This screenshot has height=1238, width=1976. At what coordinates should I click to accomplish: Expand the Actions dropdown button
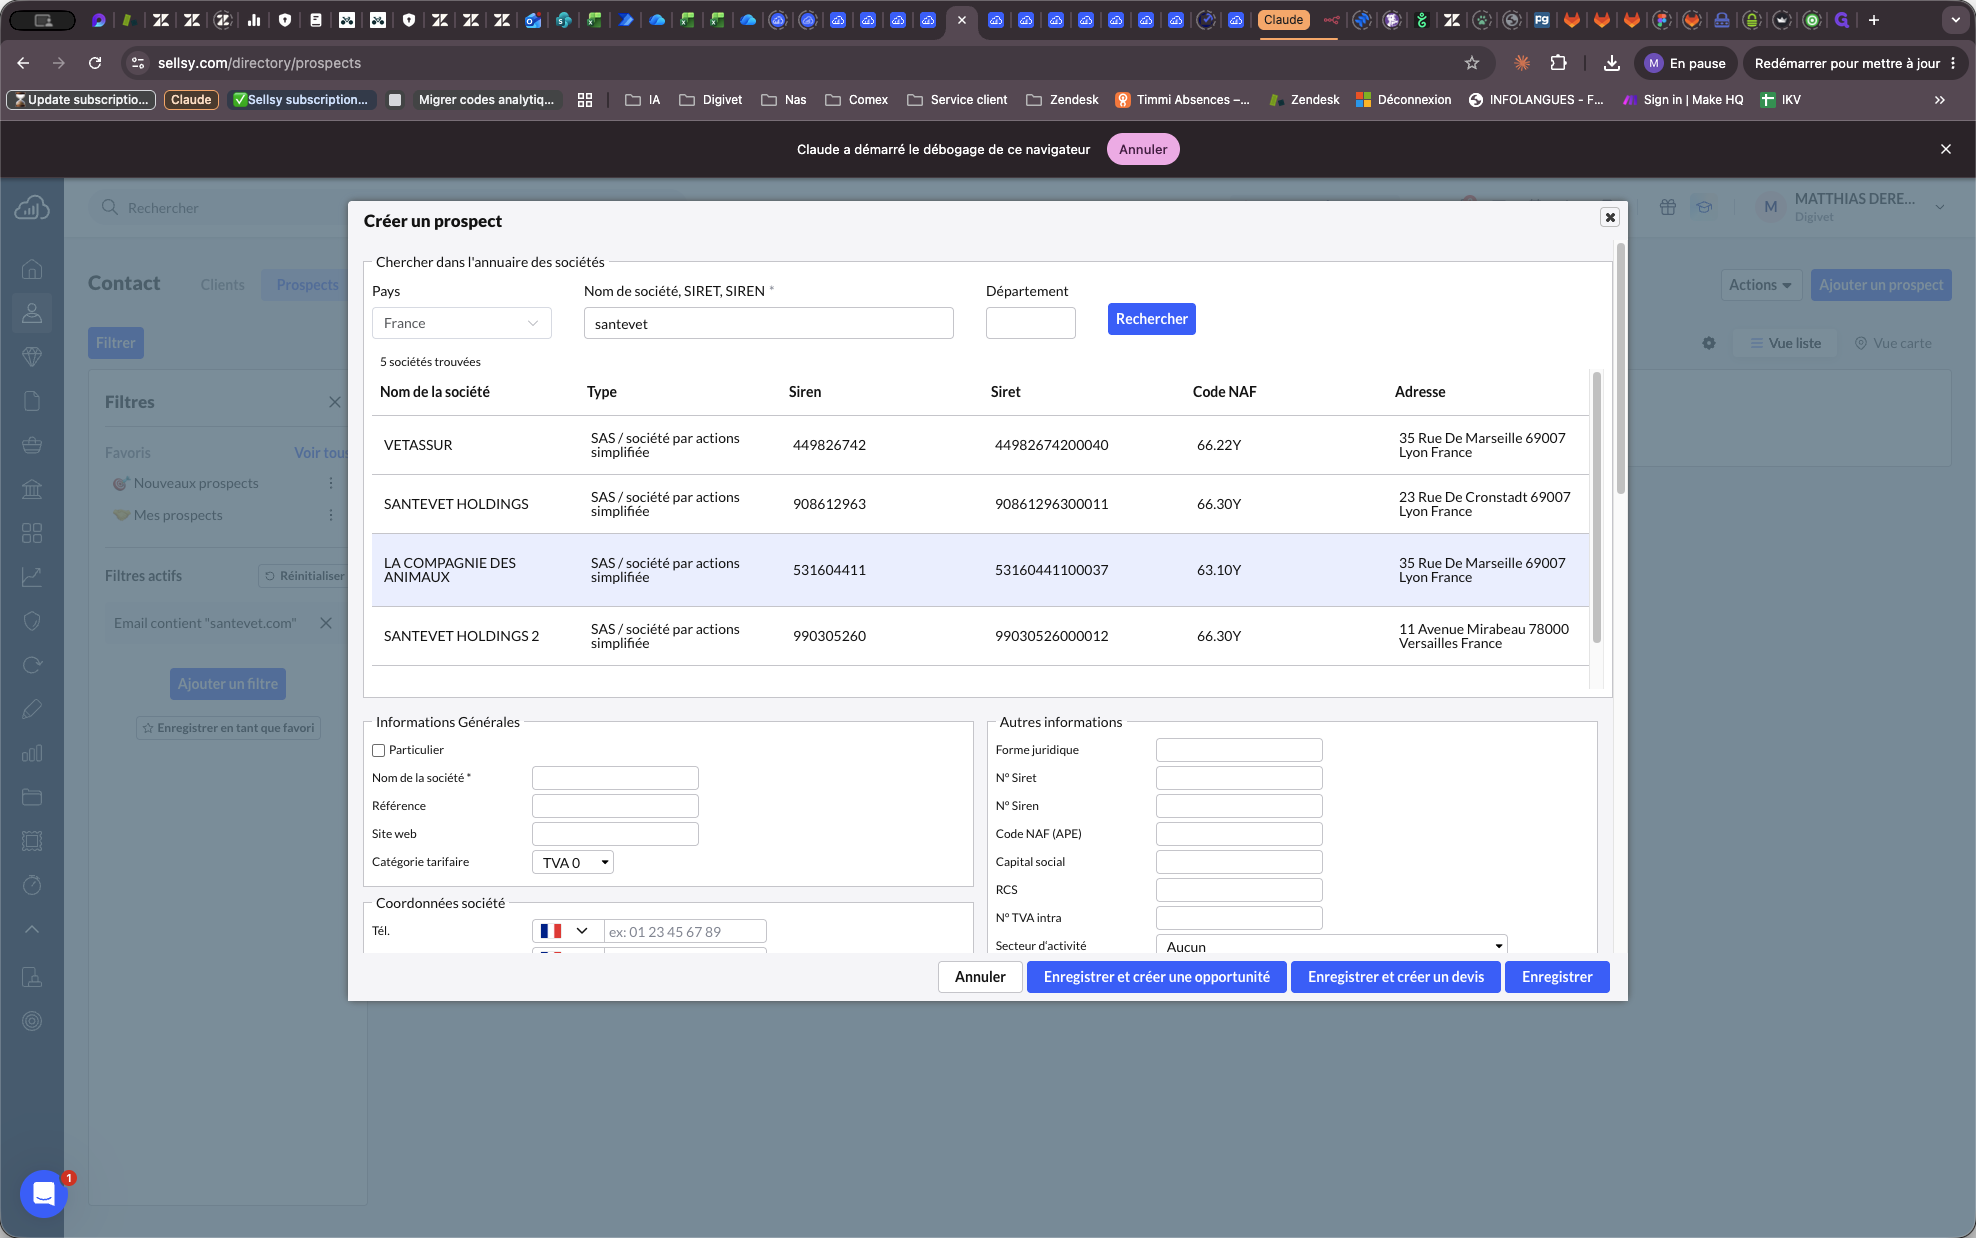(x=1760, y=285)
